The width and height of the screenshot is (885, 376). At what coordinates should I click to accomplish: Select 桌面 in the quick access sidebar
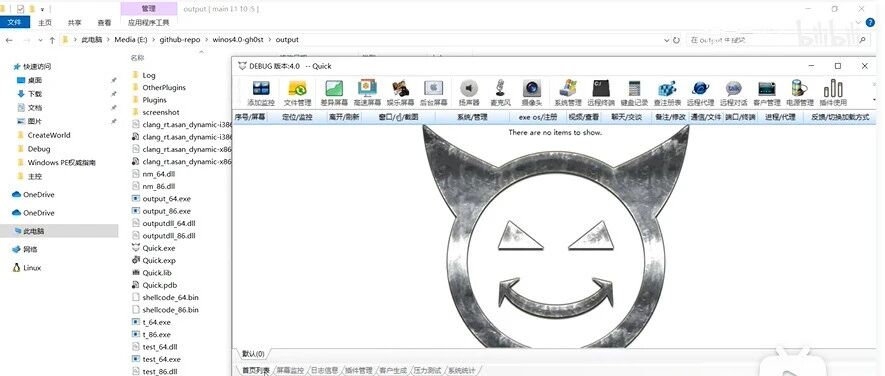tap(34, 80)
